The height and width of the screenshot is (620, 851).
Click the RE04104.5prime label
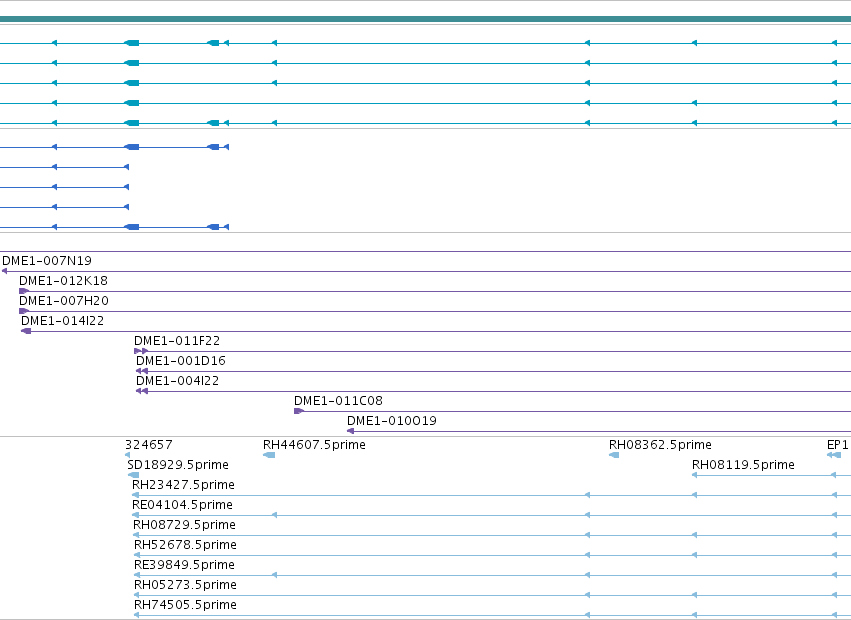click(182, 505)
